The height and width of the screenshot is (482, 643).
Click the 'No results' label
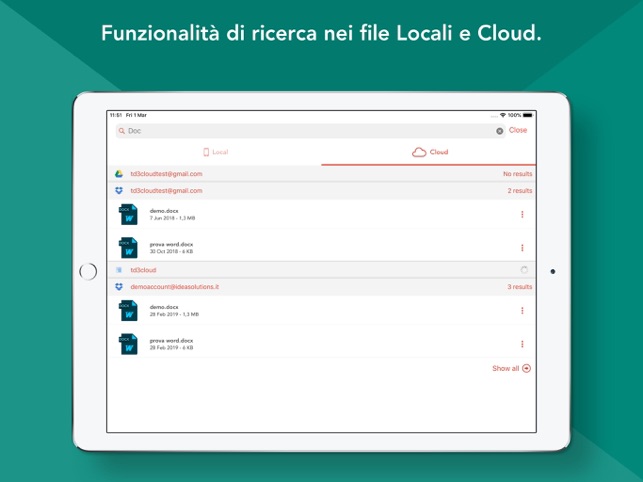(x=518, y=174)
